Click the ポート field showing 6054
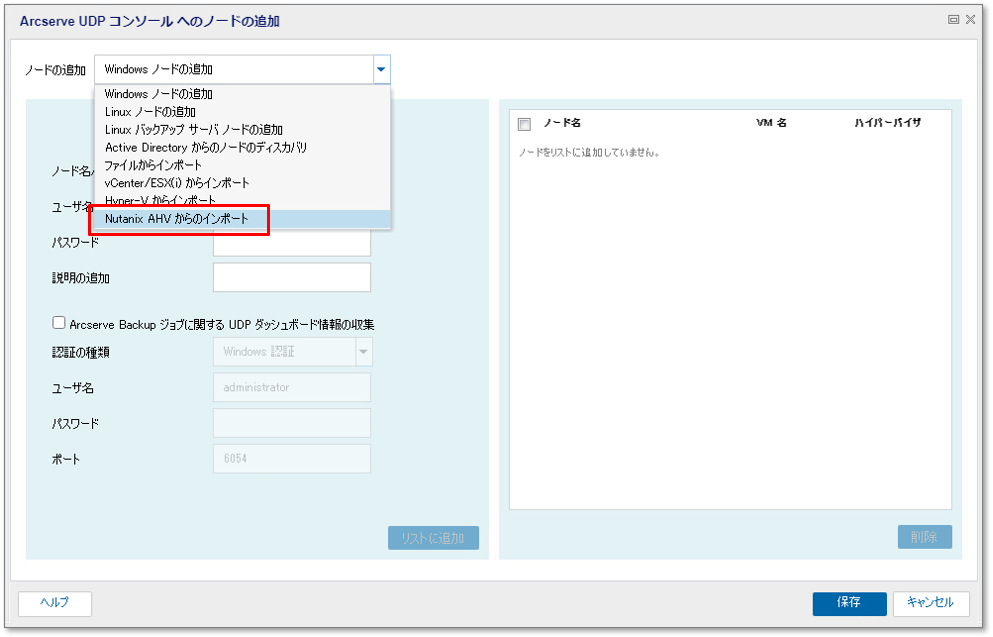 coord(292,458)
